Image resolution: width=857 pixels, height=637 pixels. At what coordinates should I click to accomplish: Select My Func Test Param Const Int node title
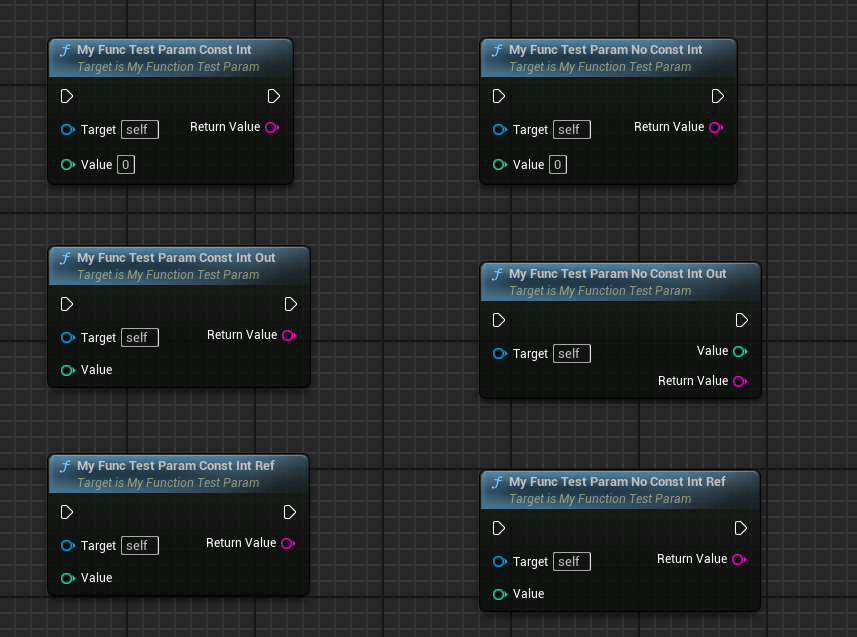[x=164, y=50]
